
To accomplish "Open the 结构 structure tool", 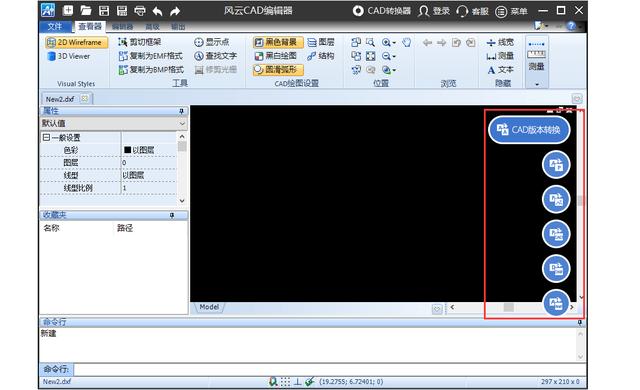I will [321, 56].
